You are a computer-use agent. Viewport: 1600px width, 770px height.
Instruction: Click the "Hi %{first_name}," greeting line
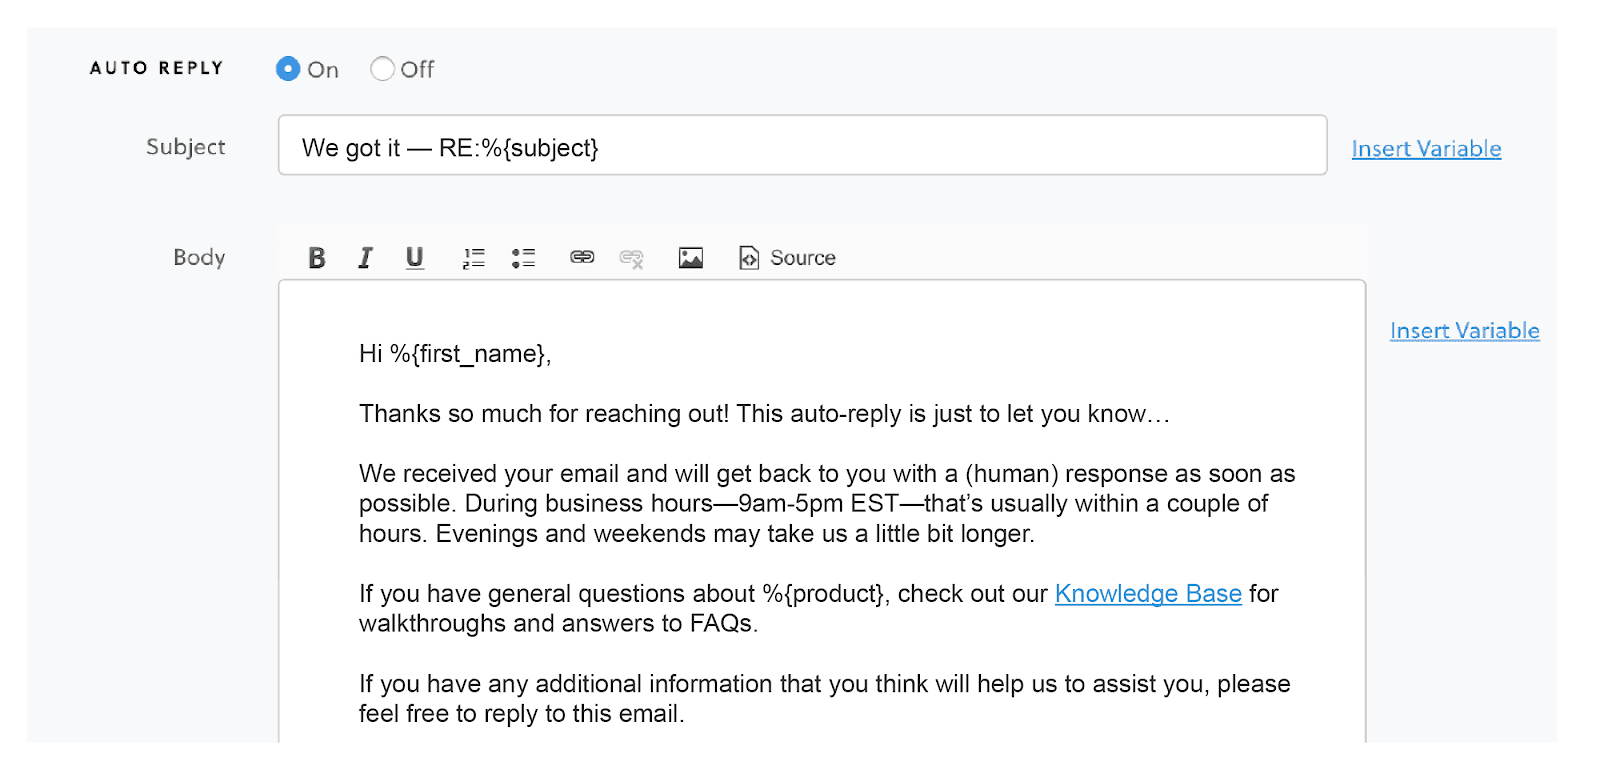coord(455,354)
